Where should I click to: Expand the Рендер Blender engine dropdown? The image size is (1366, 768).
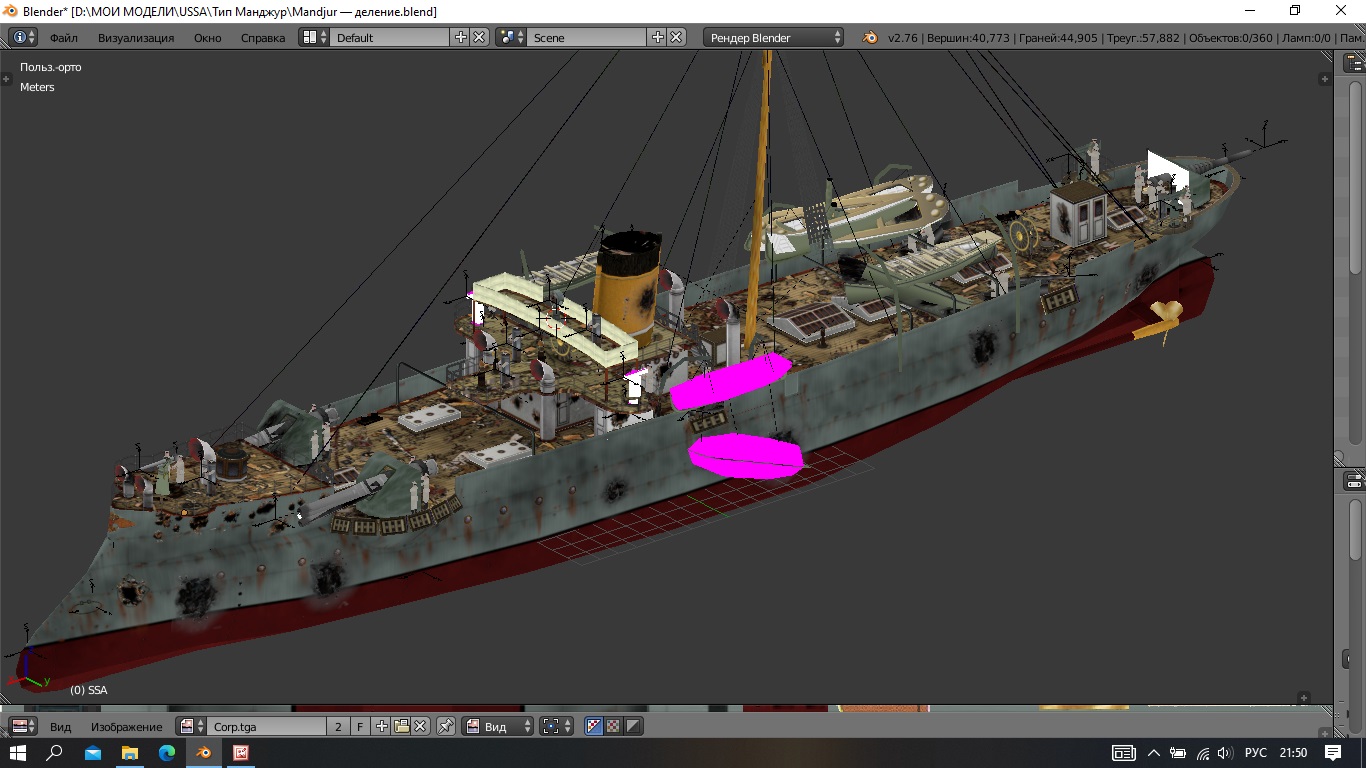click(x=775, y=37)
